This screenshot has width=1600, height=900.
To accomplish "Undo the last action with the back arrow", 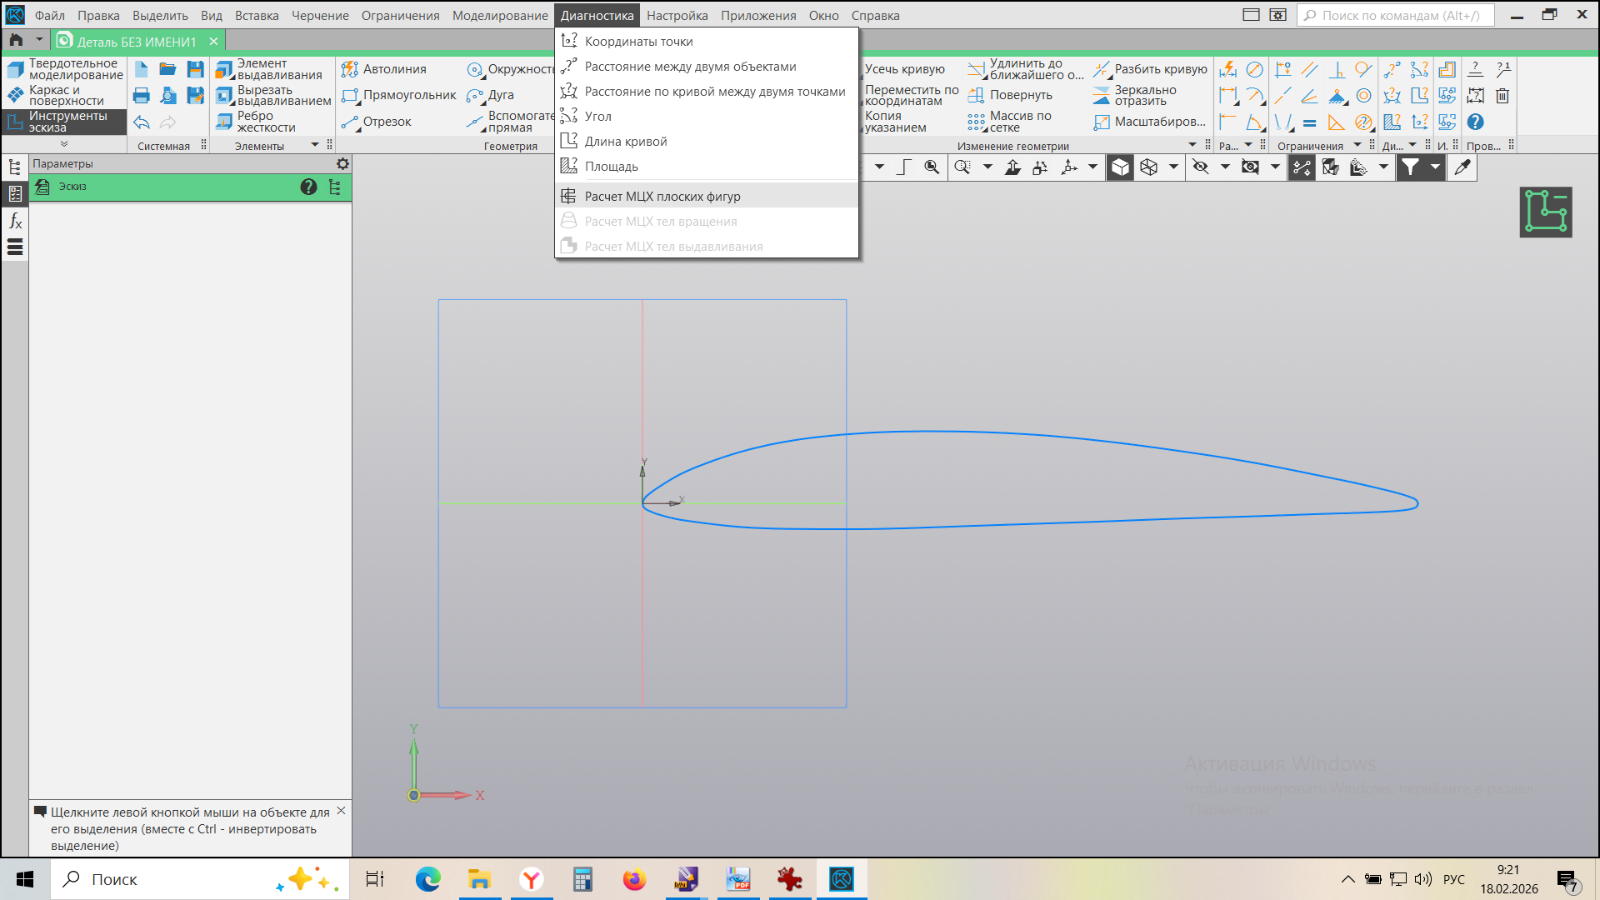I will pos(141,122).
